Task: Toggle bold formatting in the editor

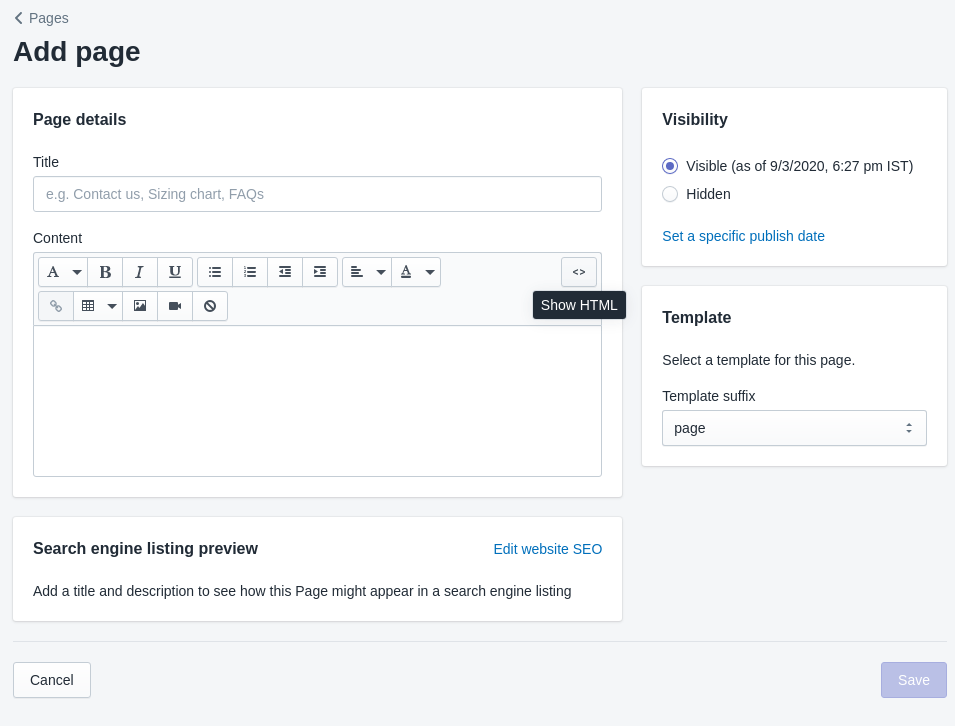Action: (x=104, y=271)
